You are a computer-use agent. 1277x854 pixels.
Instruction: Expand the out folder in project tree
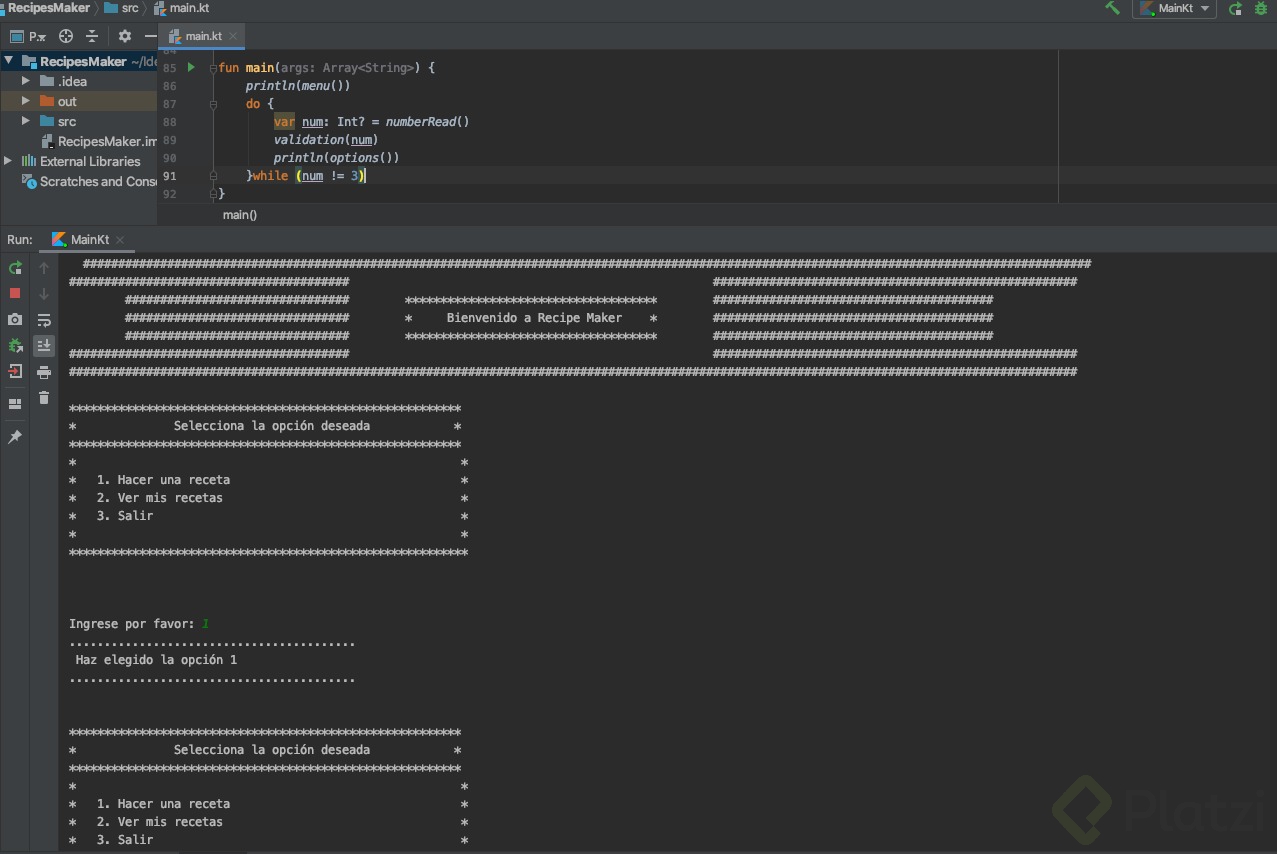pyautogui.click(x=26, y=101)
